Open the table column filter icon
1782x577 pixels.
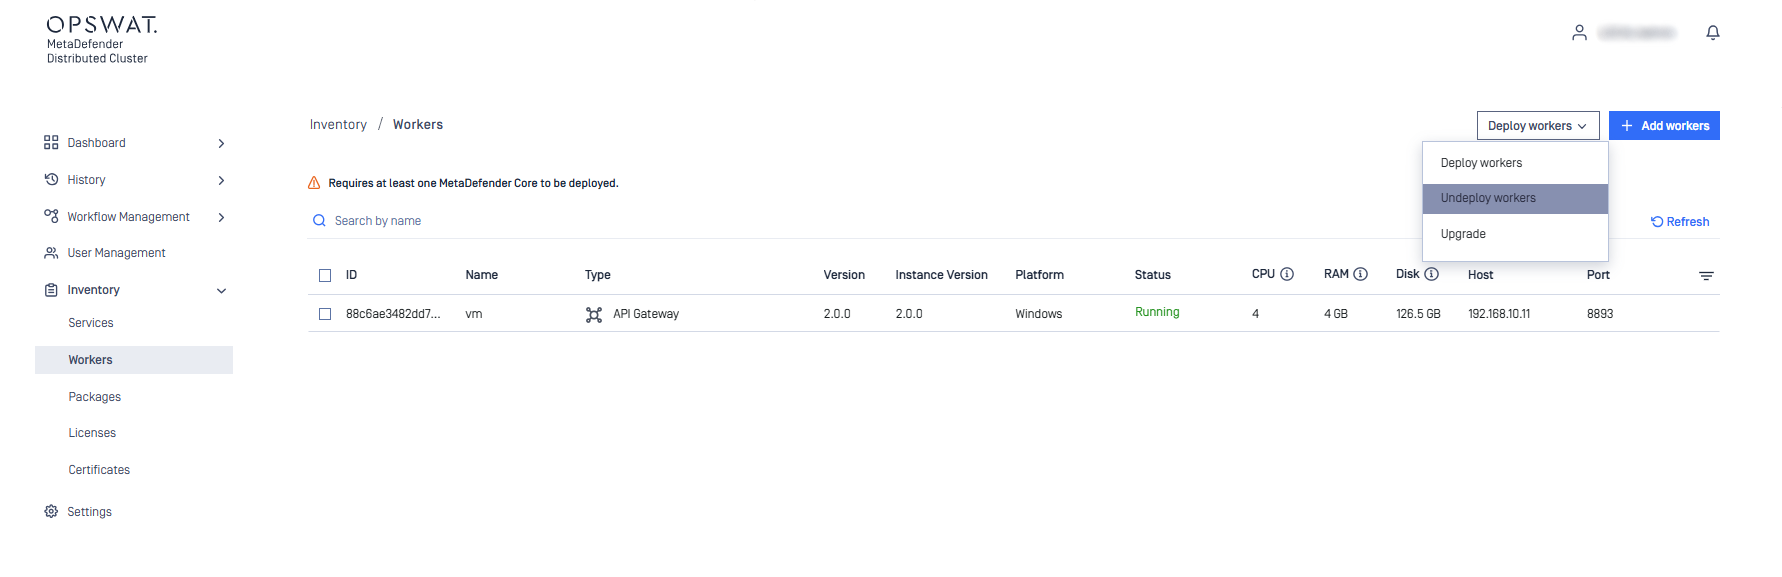[x=1706, y=275]
